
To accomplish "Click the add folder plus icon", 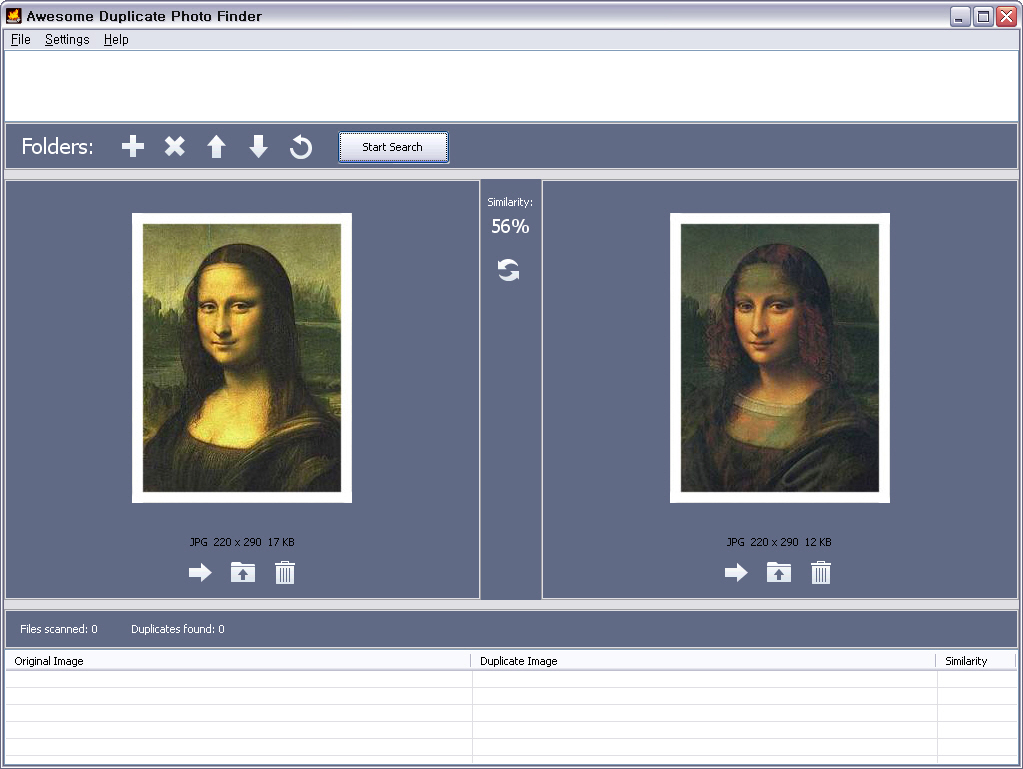I will coord(132,146).
